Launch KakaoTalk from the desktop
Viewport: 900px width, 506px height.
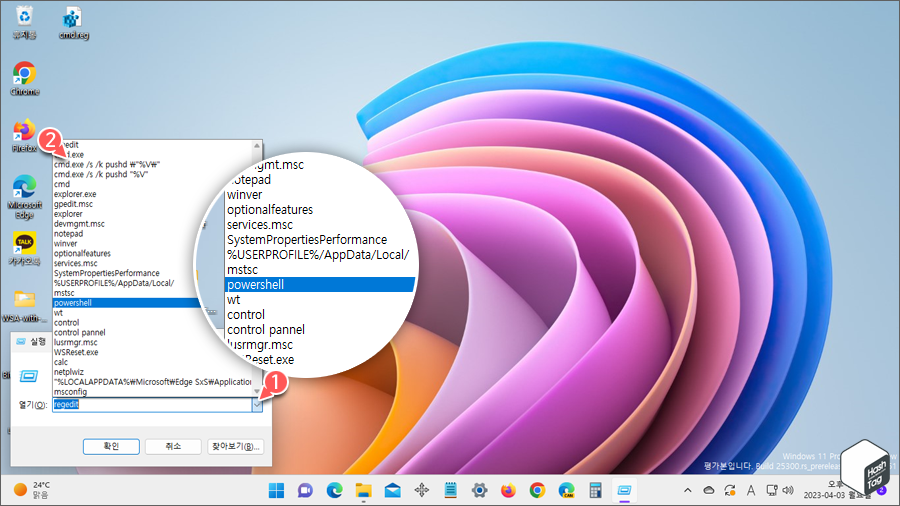(25, 250)
